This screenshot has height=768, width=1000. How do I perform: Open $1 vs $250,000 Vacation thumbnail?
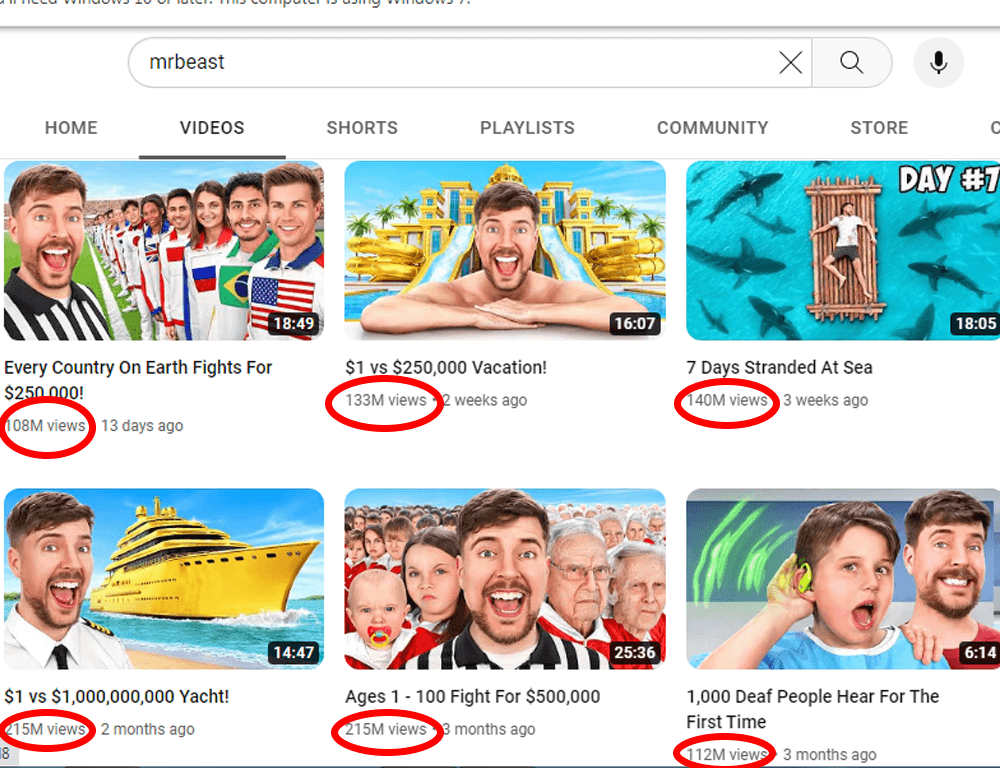tap(505, 251)
